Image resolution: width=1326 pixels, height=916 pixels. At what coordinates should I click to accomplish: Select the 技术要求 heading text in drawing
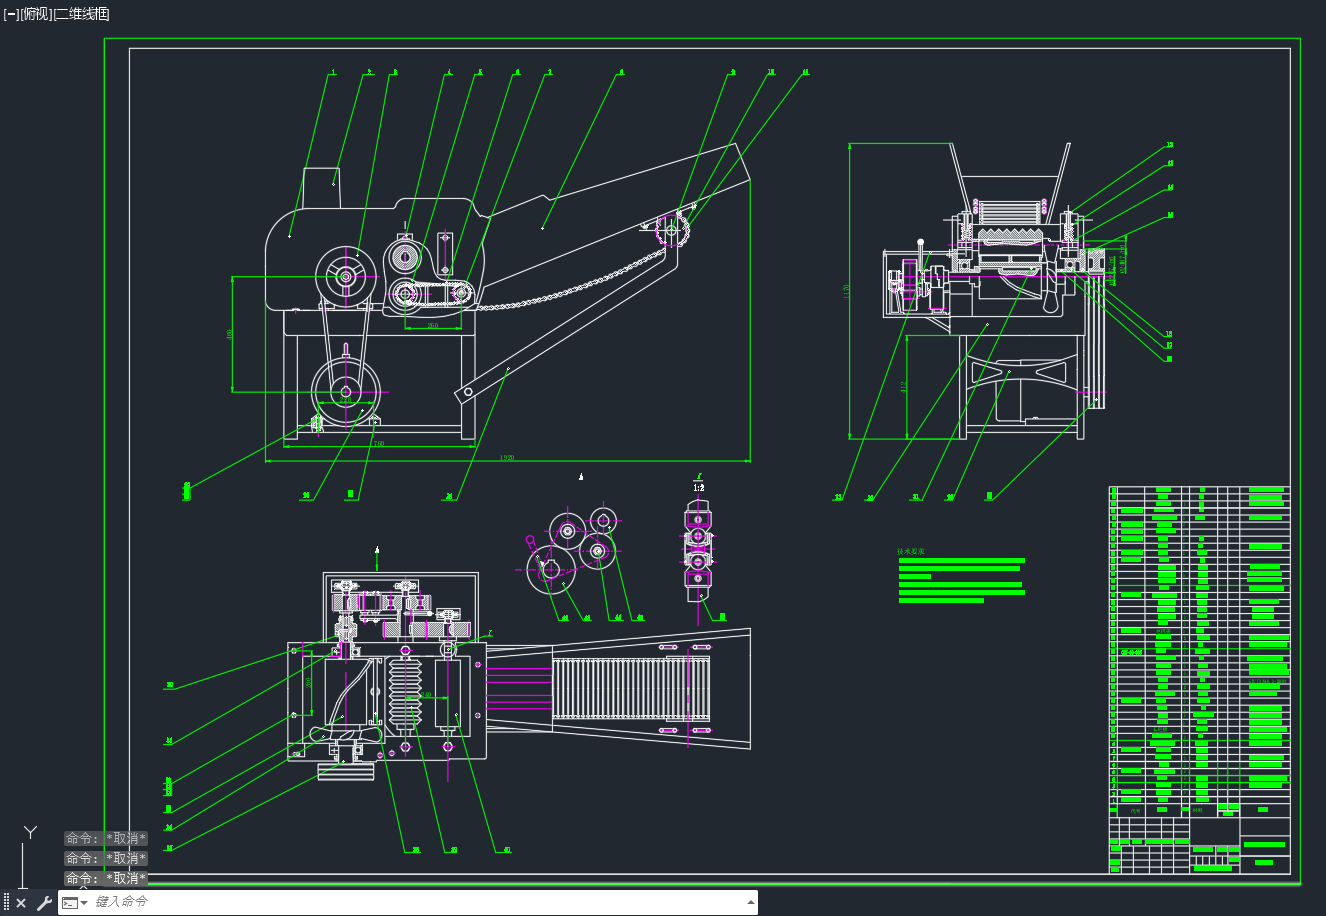911,551
